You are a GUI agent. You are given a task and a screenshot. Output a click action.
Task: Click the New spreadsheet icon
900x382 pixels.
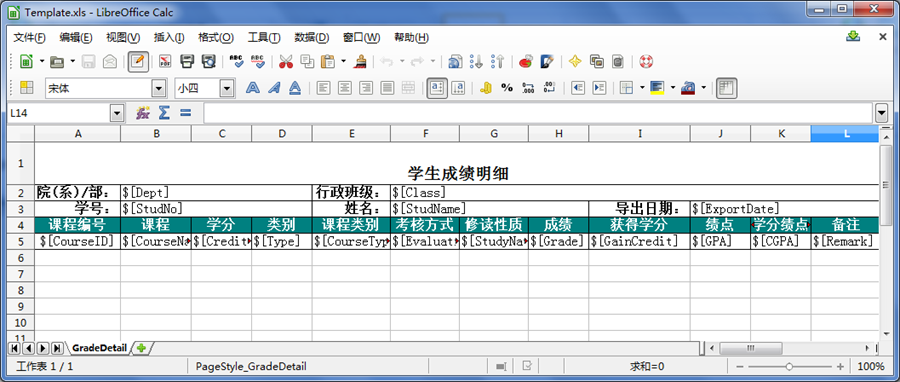[26, 61]
